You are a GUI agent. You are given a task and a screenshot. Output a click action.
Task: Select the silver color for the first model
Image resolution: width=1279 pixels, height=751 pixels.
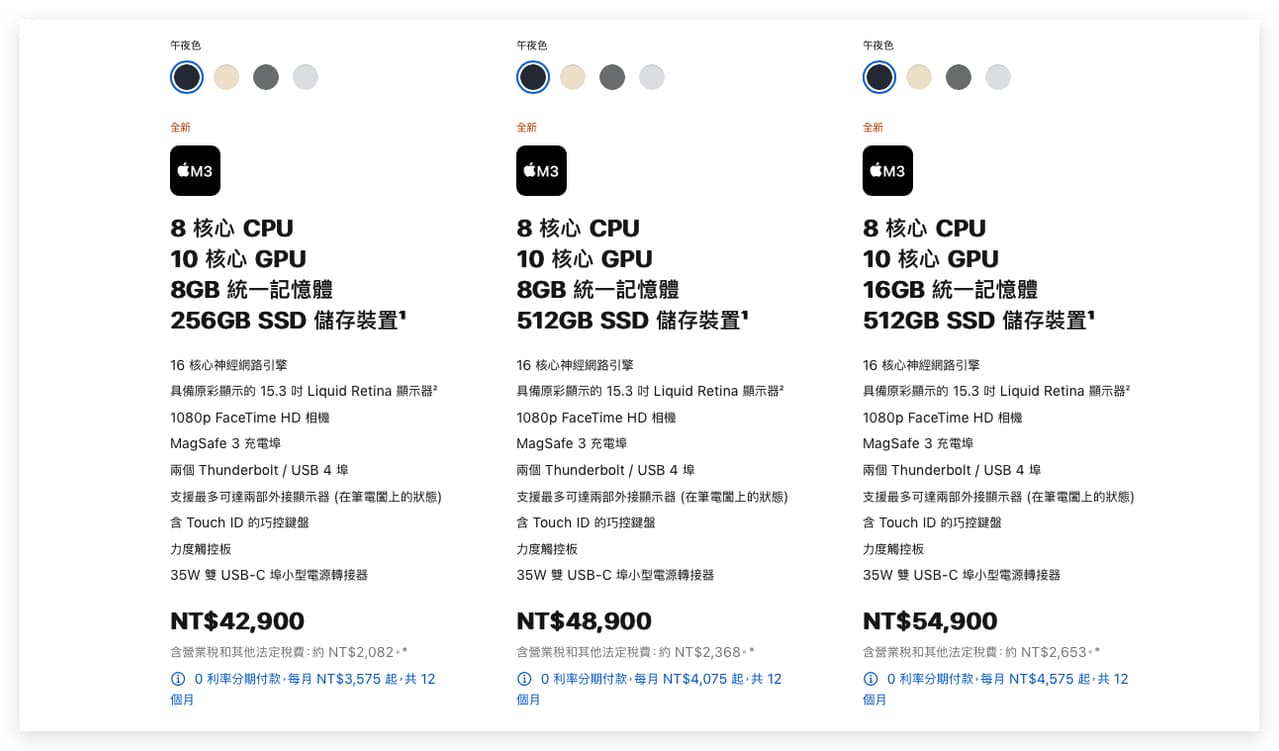[305, 77]
